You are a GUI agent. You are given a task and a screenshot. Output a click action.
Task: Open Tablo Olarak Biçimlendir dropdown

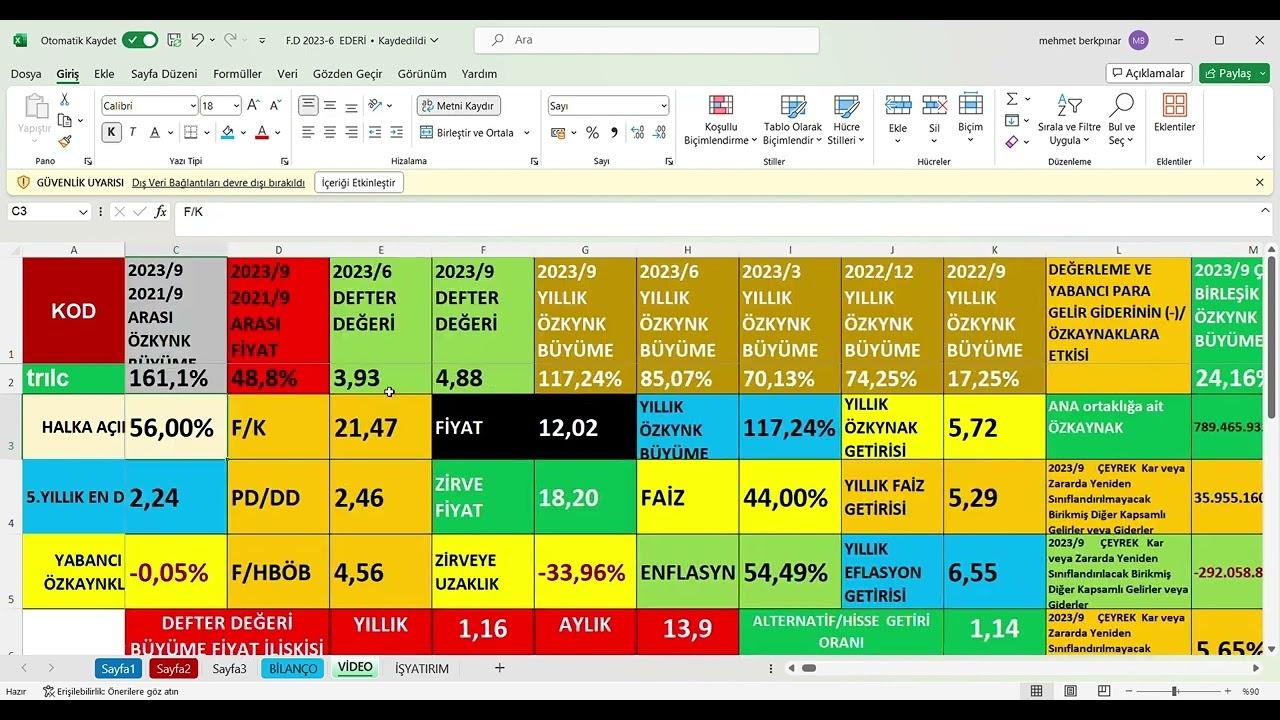point(793,121)
